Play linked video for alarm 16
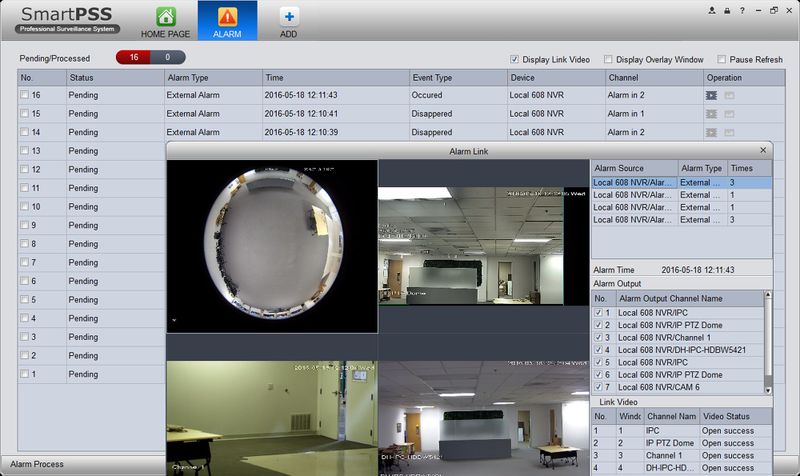Image resolution: width=800 pixels, height=476 pixels. tap(711, 95)
